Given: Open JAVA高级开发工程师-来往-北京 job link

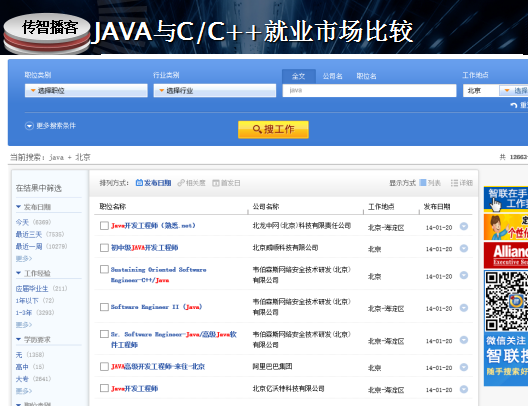Looking at the screenshot, I should tap(158, 367).
